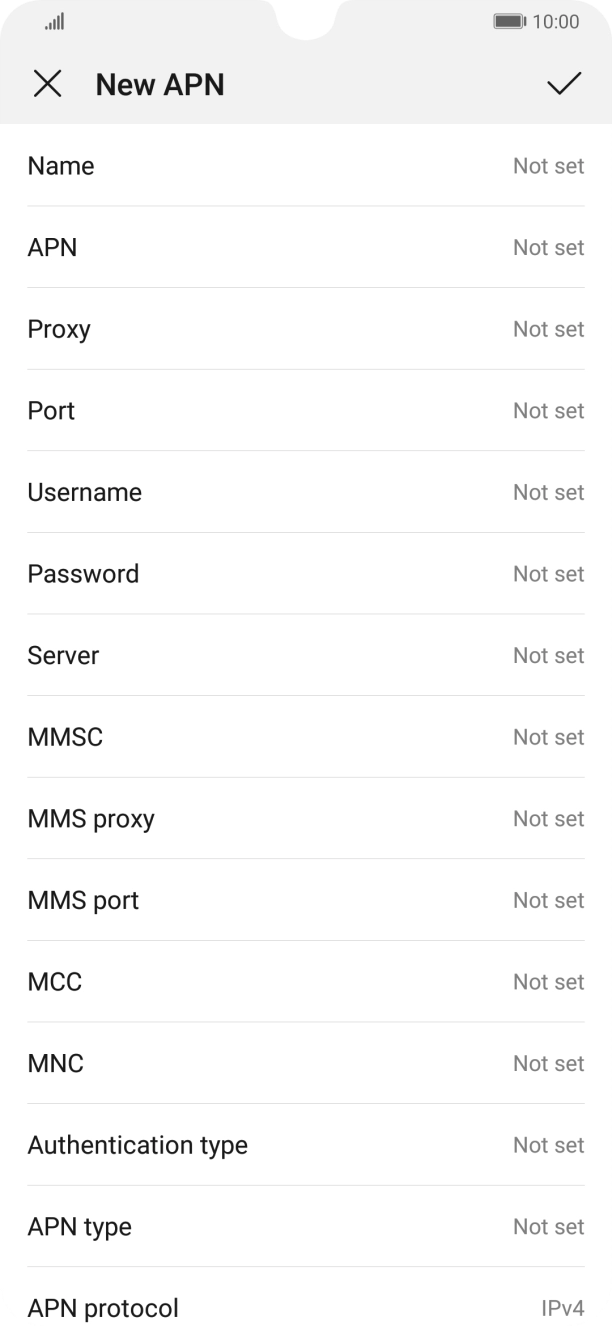Select the Server row
The height and width of the screenshot is (1326, 612).
coord(306,656)
